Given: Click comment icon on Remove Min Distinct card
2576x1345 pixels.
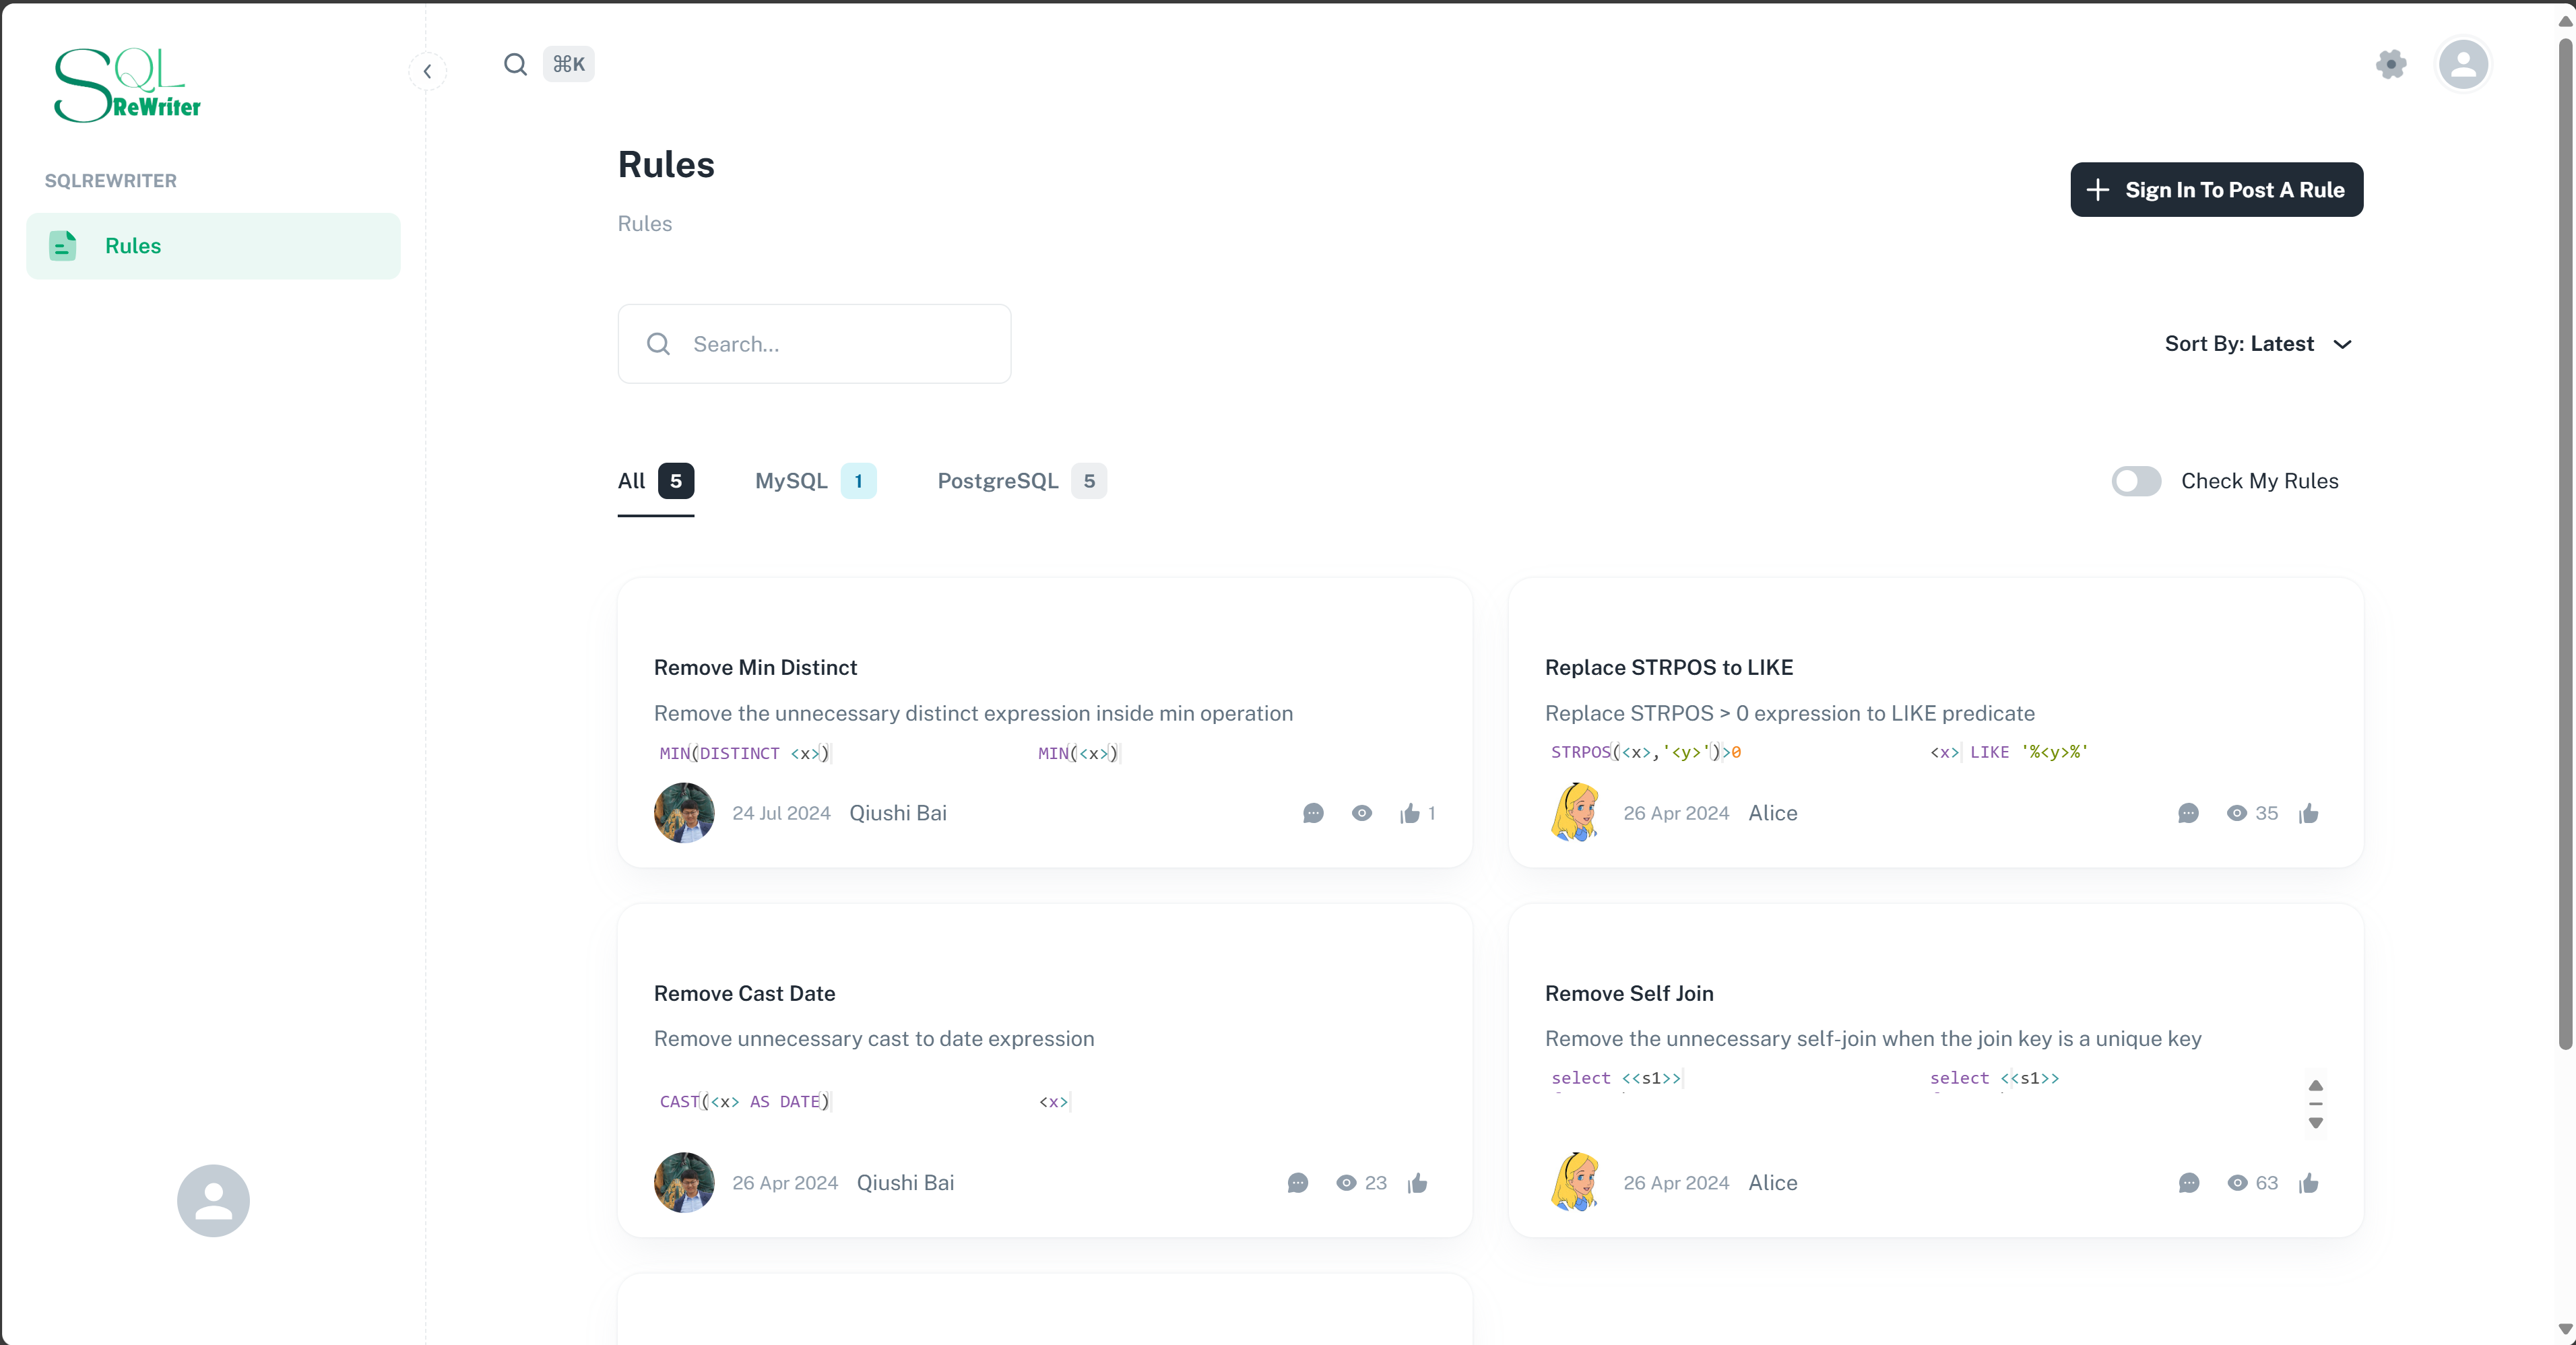Looking at the screenshot, I should click(x=1313, y=813).
